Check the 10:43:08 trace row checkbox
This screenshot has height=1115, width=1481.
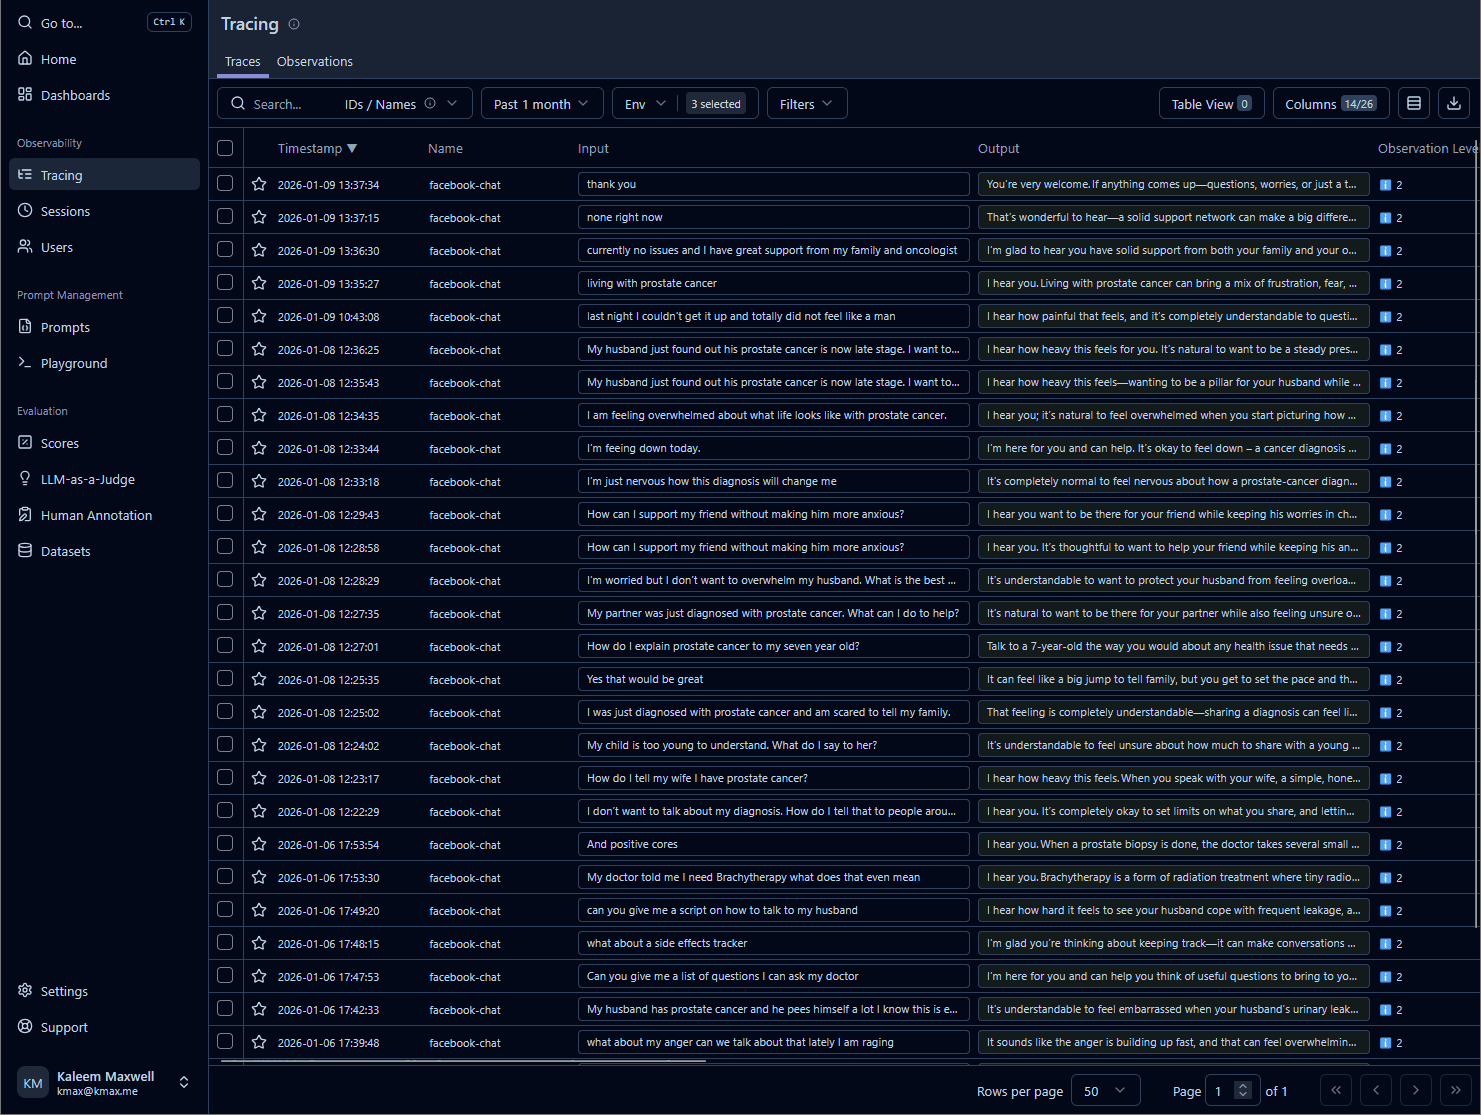[225, 315]
